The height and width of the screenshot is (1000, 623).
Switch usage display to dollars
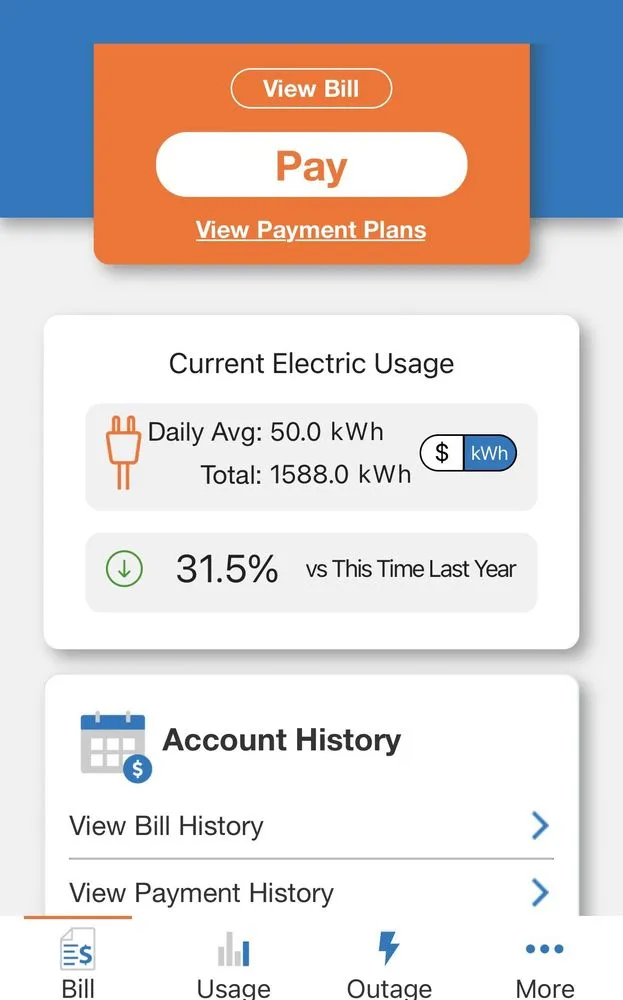(x=442, y=453)
